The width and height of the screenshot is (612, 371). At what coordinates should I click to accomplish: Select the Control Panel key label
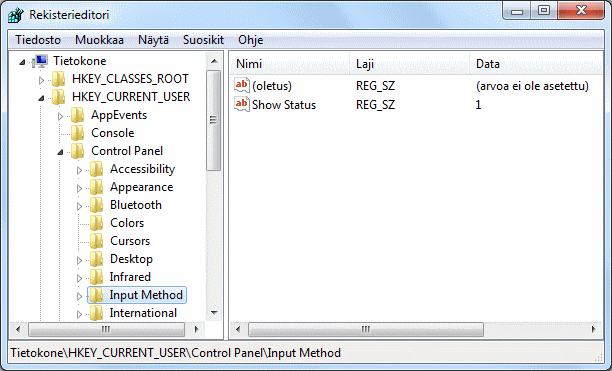click(127, 151)
